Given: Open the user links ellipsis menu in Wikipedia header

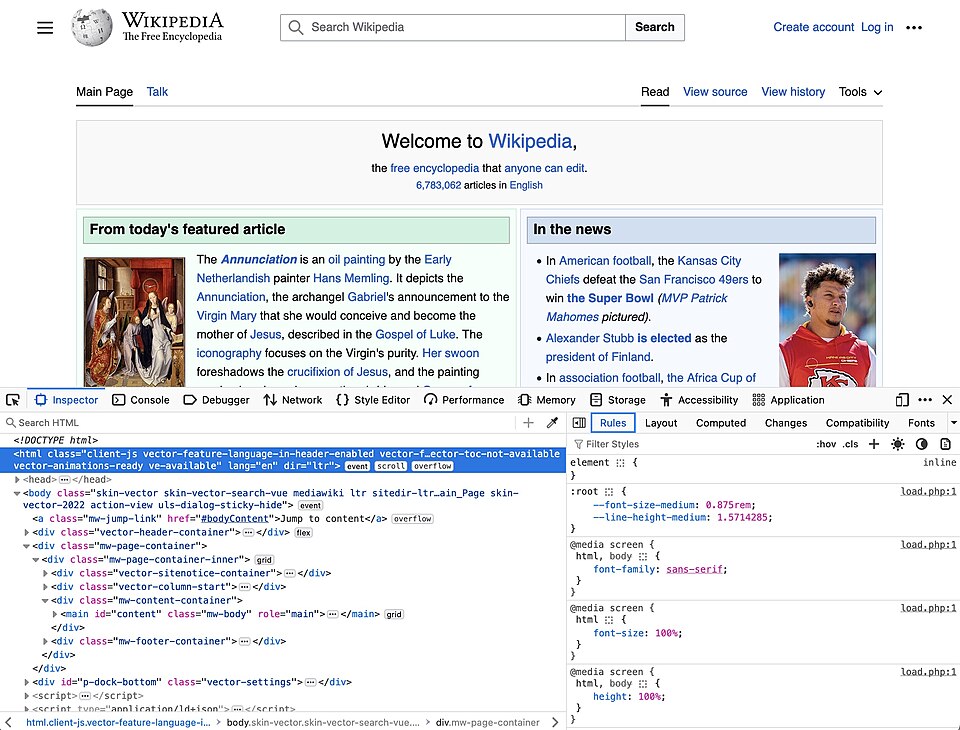Looking at the screenshot, I should tap(913, 28).
